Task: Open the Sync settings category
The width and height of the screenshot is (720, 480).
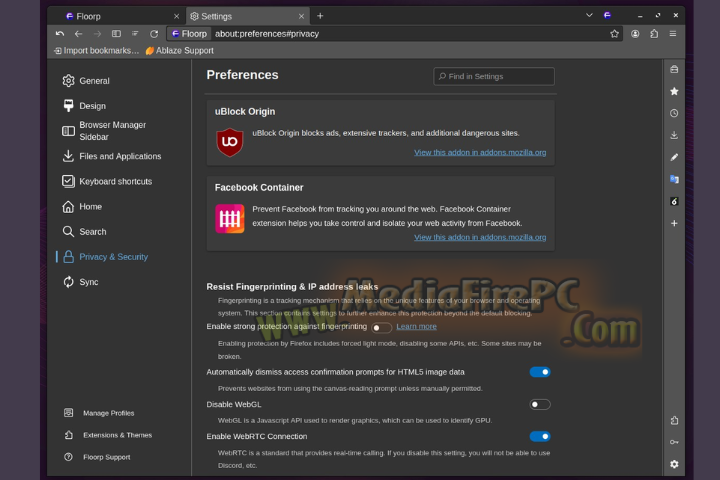Action: pos(80,282)
